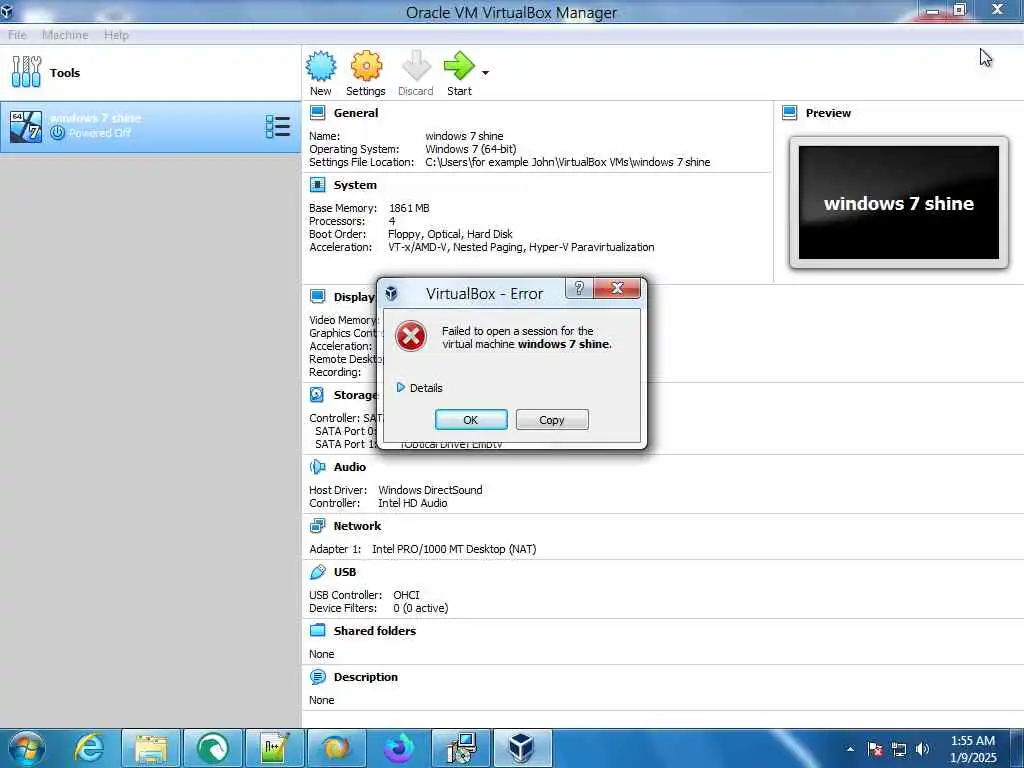Click the windows 7 shine preview thumbnail
The width and height of the screenshot is (1024, 768).
tap(899, 202)
